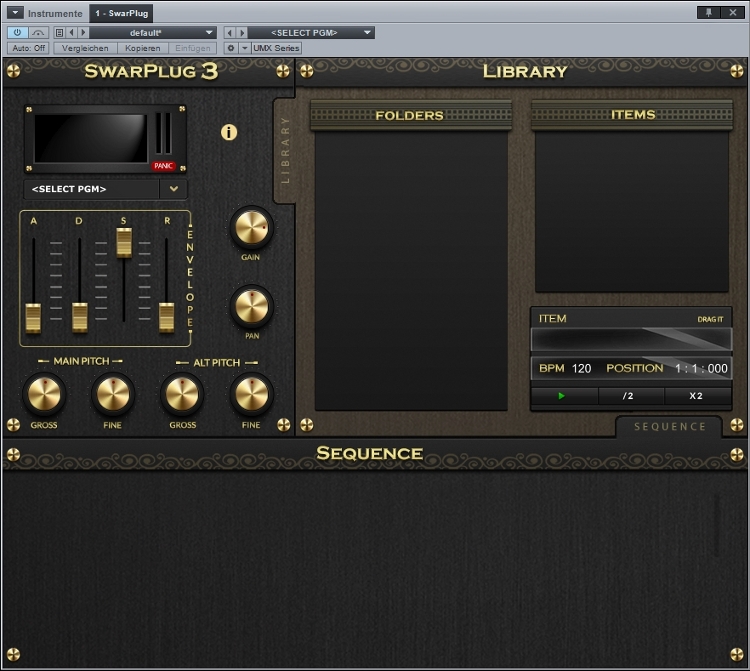This screenshot has height=671, width=750.
Task: Click the UMX Series controller field
Action: tap(276, 48)
